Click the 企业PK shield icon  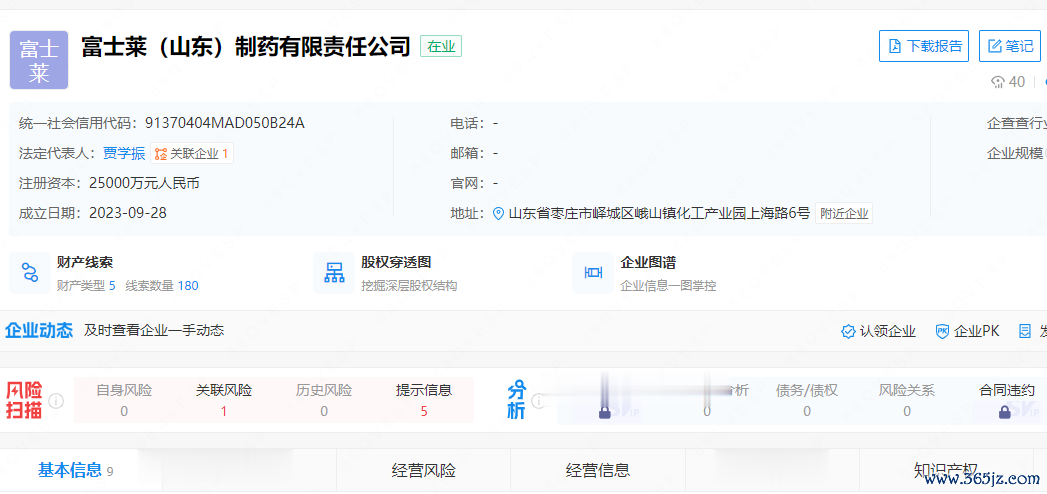(942, 331)
